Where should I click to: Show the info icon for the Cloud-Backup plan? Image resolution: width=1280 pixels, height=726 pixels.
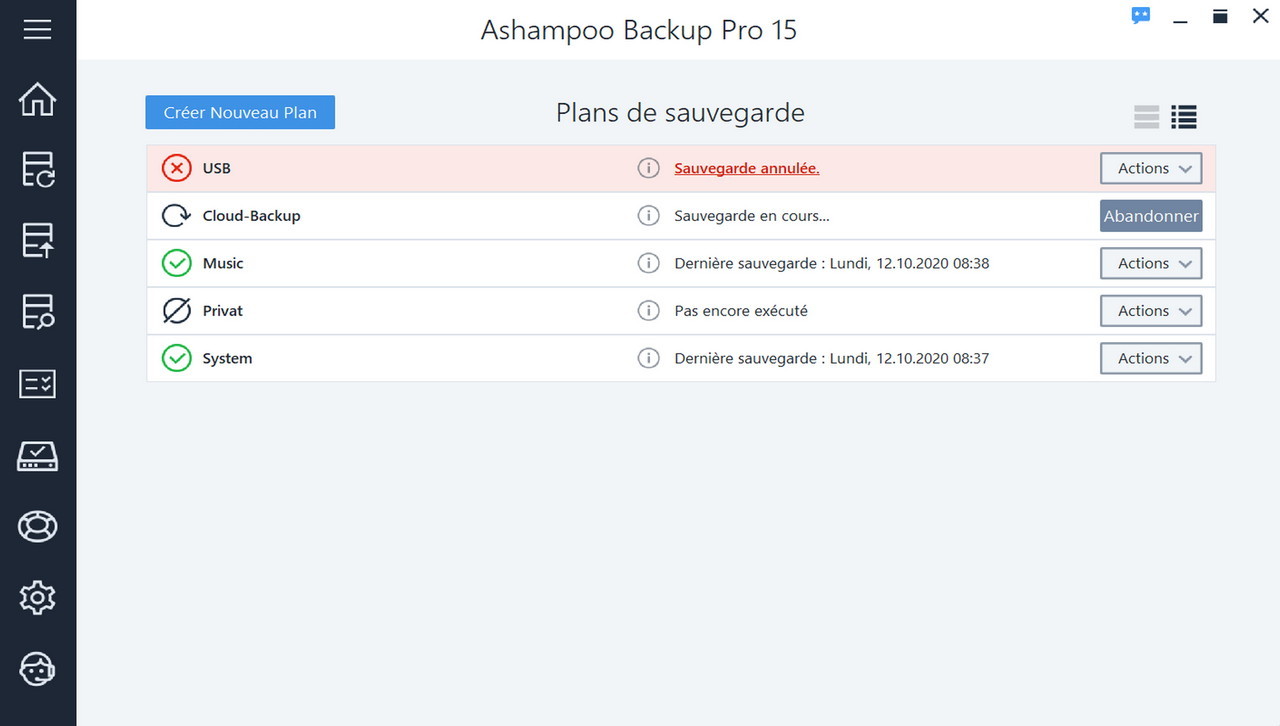point(649,216)
